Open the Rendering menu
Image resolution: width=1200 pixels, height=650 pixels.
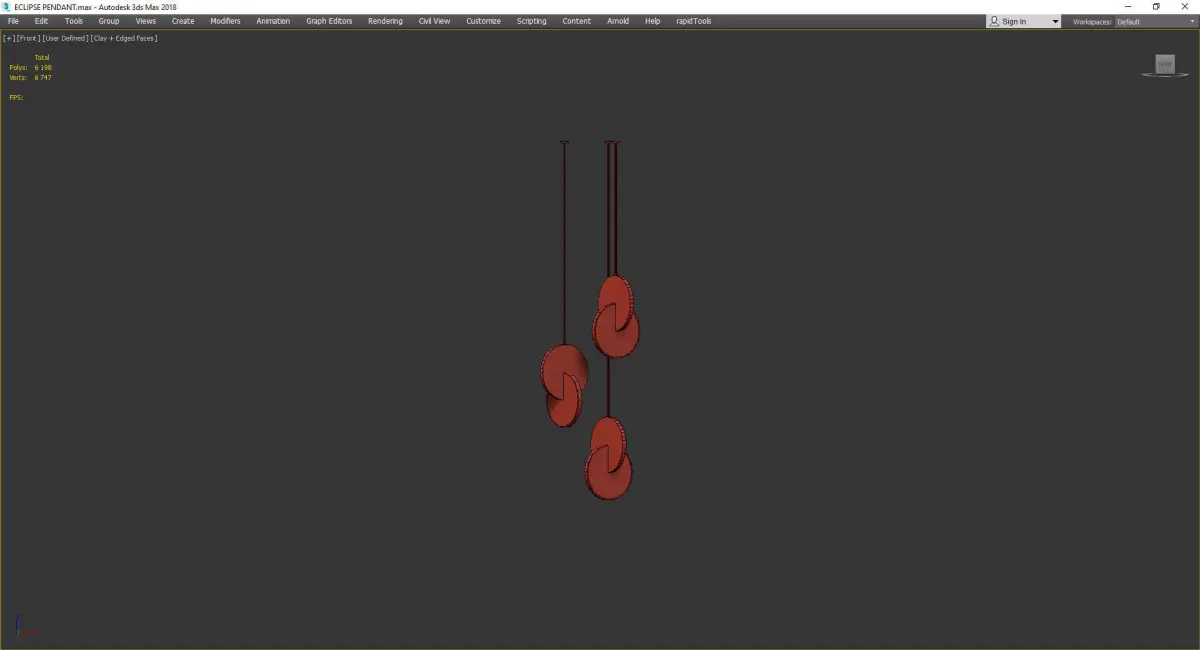point(385,21)
